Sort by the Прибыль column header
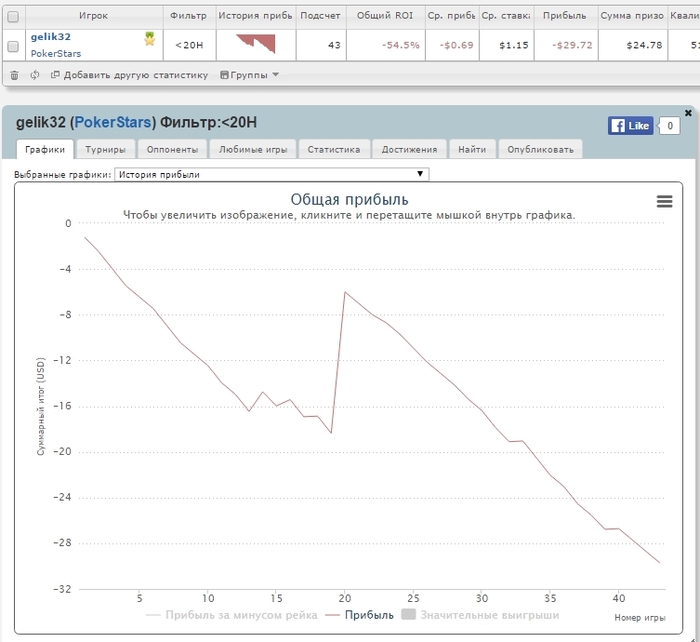This screenshot has width=700, height=642. coord(565,16)
